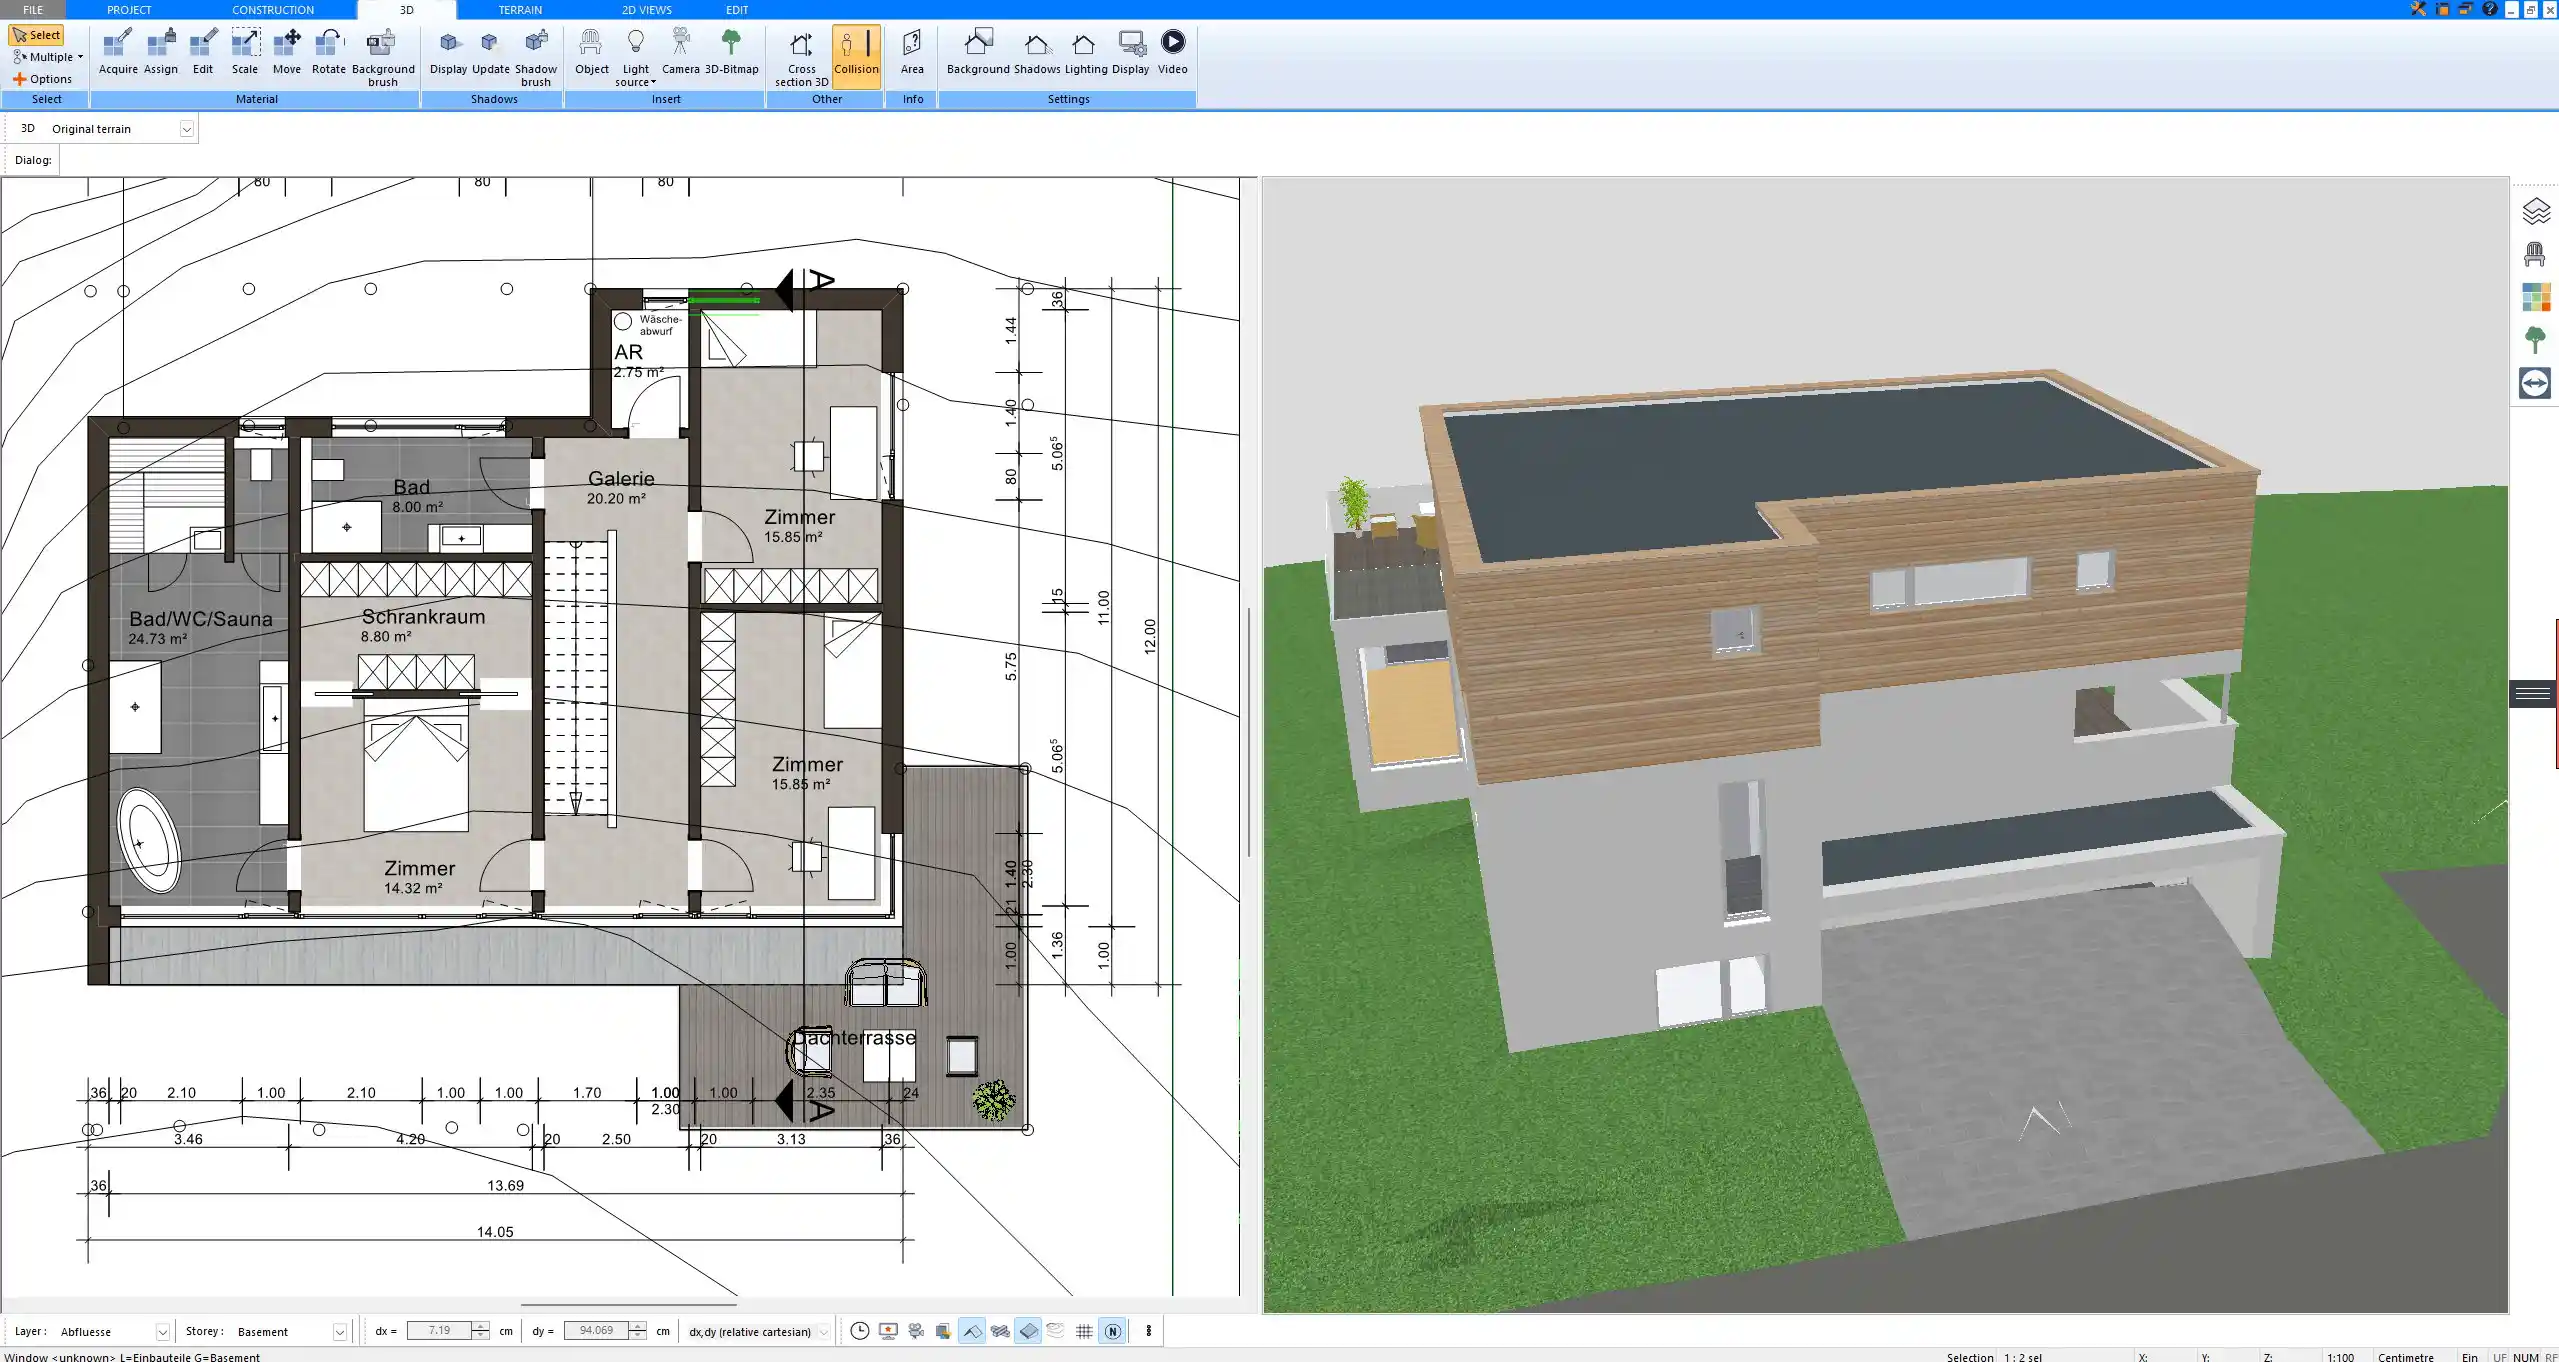Click the Select button
Screen dimensions: 2559x1362
(x=37, y=35)
